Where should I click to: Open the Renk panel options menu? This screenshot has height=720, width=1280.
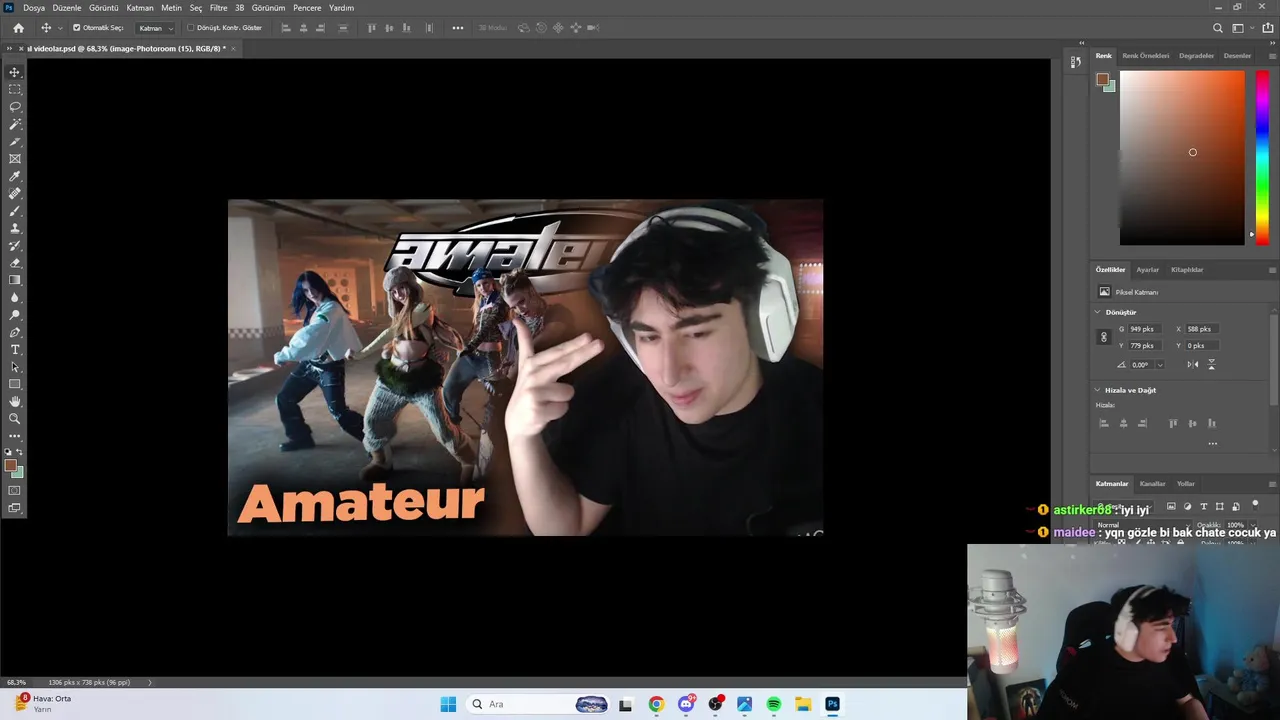click(1272, 56)
